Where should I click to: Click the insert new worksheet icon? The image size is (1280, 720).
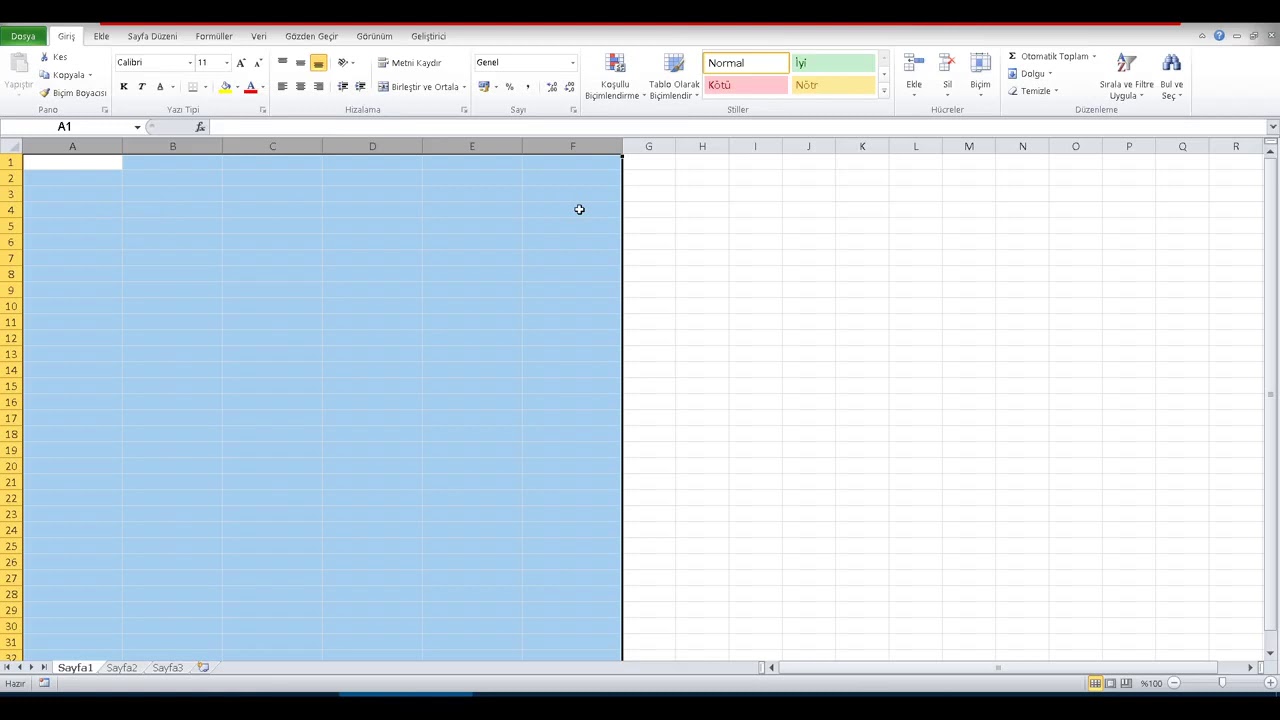(x=203, y=667)
